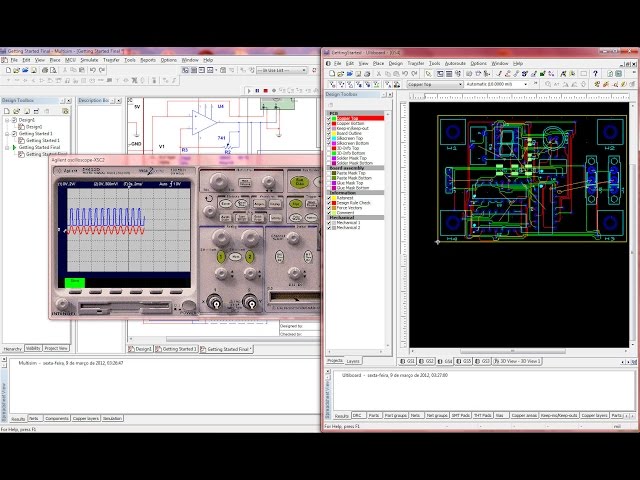Start simulation with Multisim run arrow
640x480 pixels.
[249, 90]
